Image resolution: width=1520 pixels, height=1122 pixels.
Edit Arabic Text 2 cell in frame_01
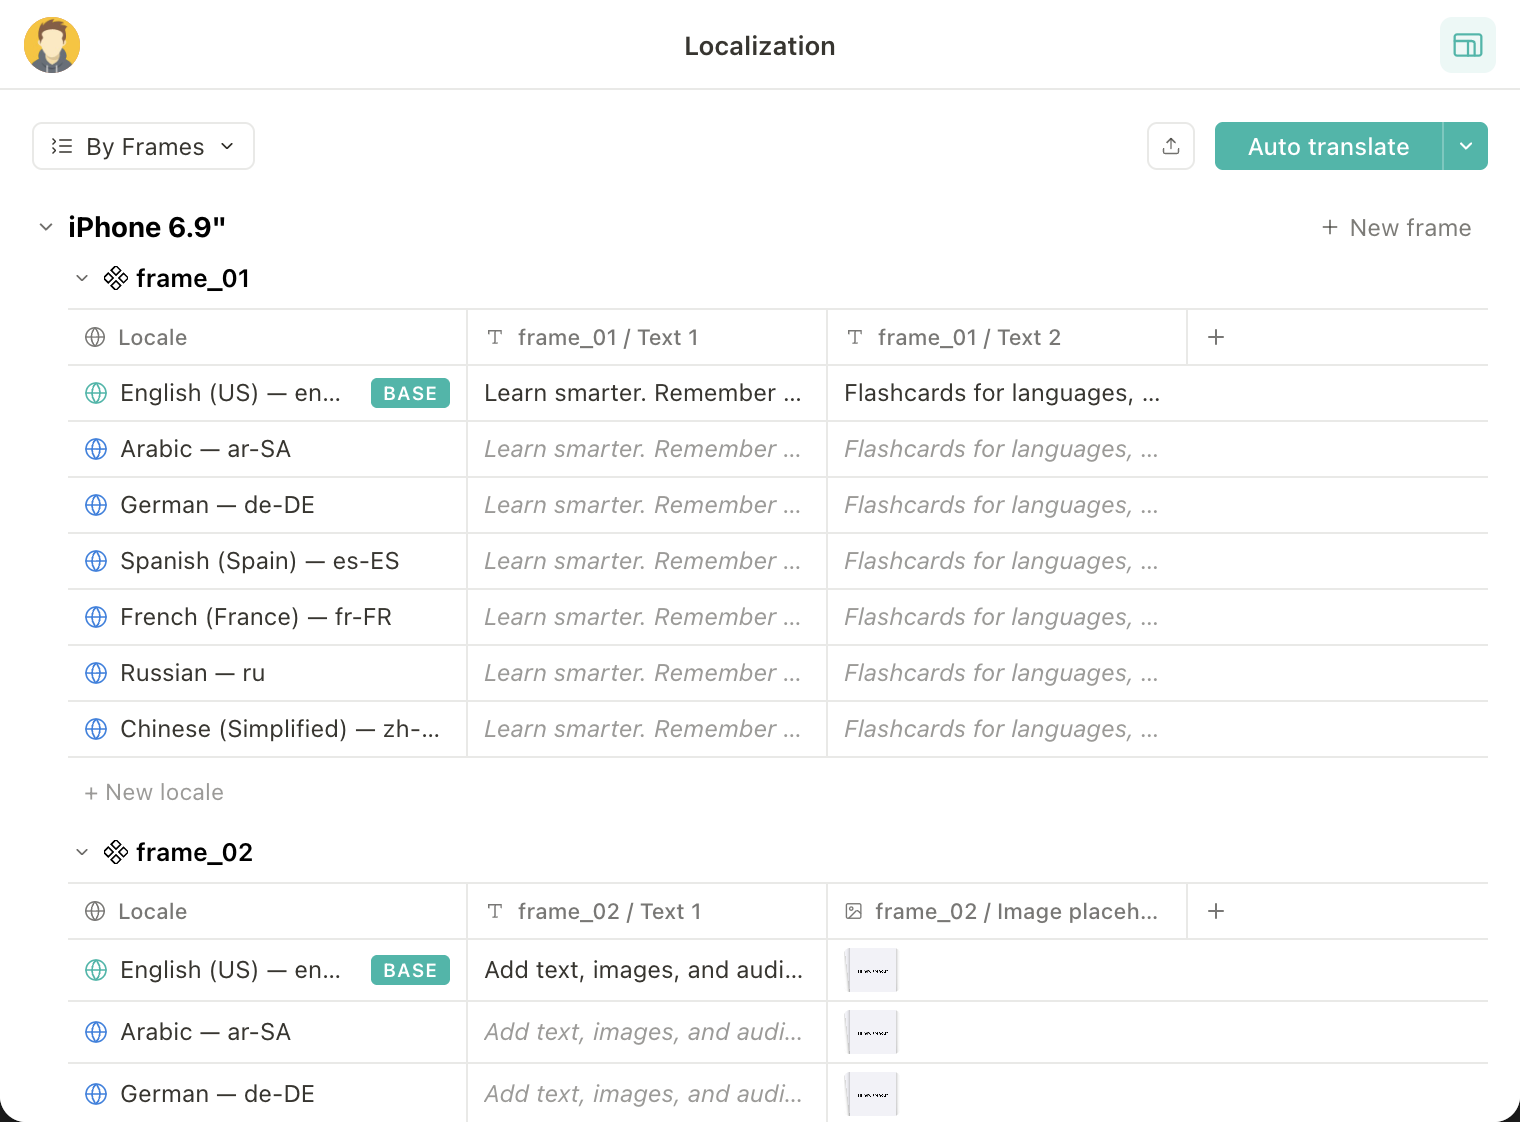[x=1007, y=449]
